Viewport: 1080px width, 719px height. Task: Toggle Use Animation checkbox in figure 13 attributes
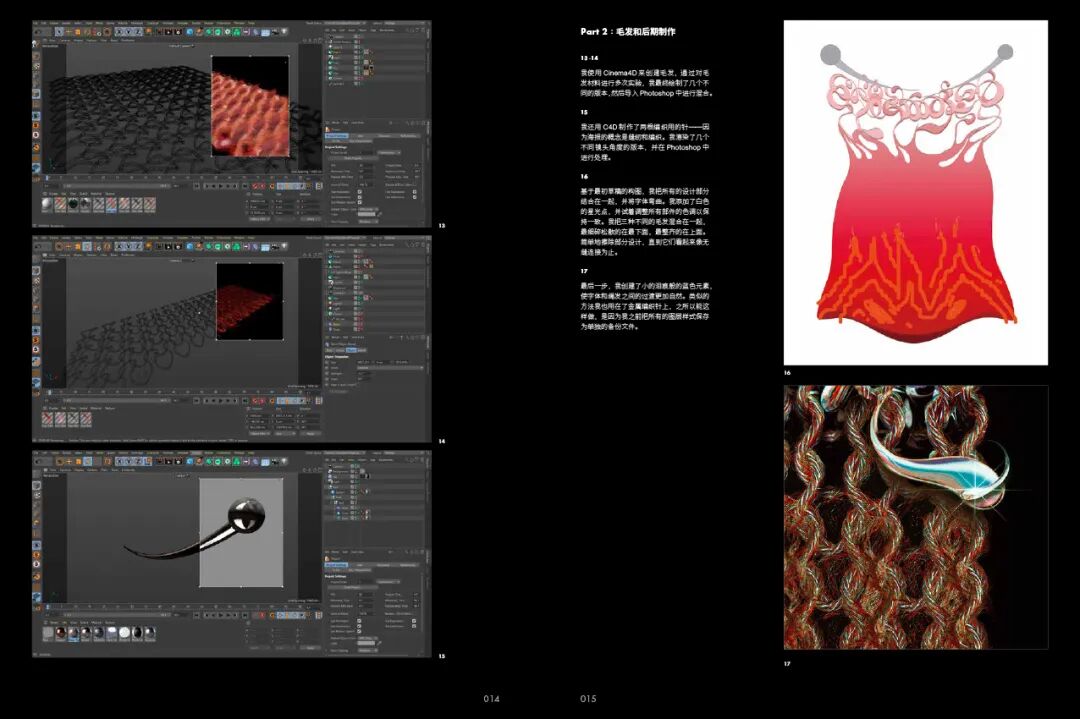click(x=360, y=191)
